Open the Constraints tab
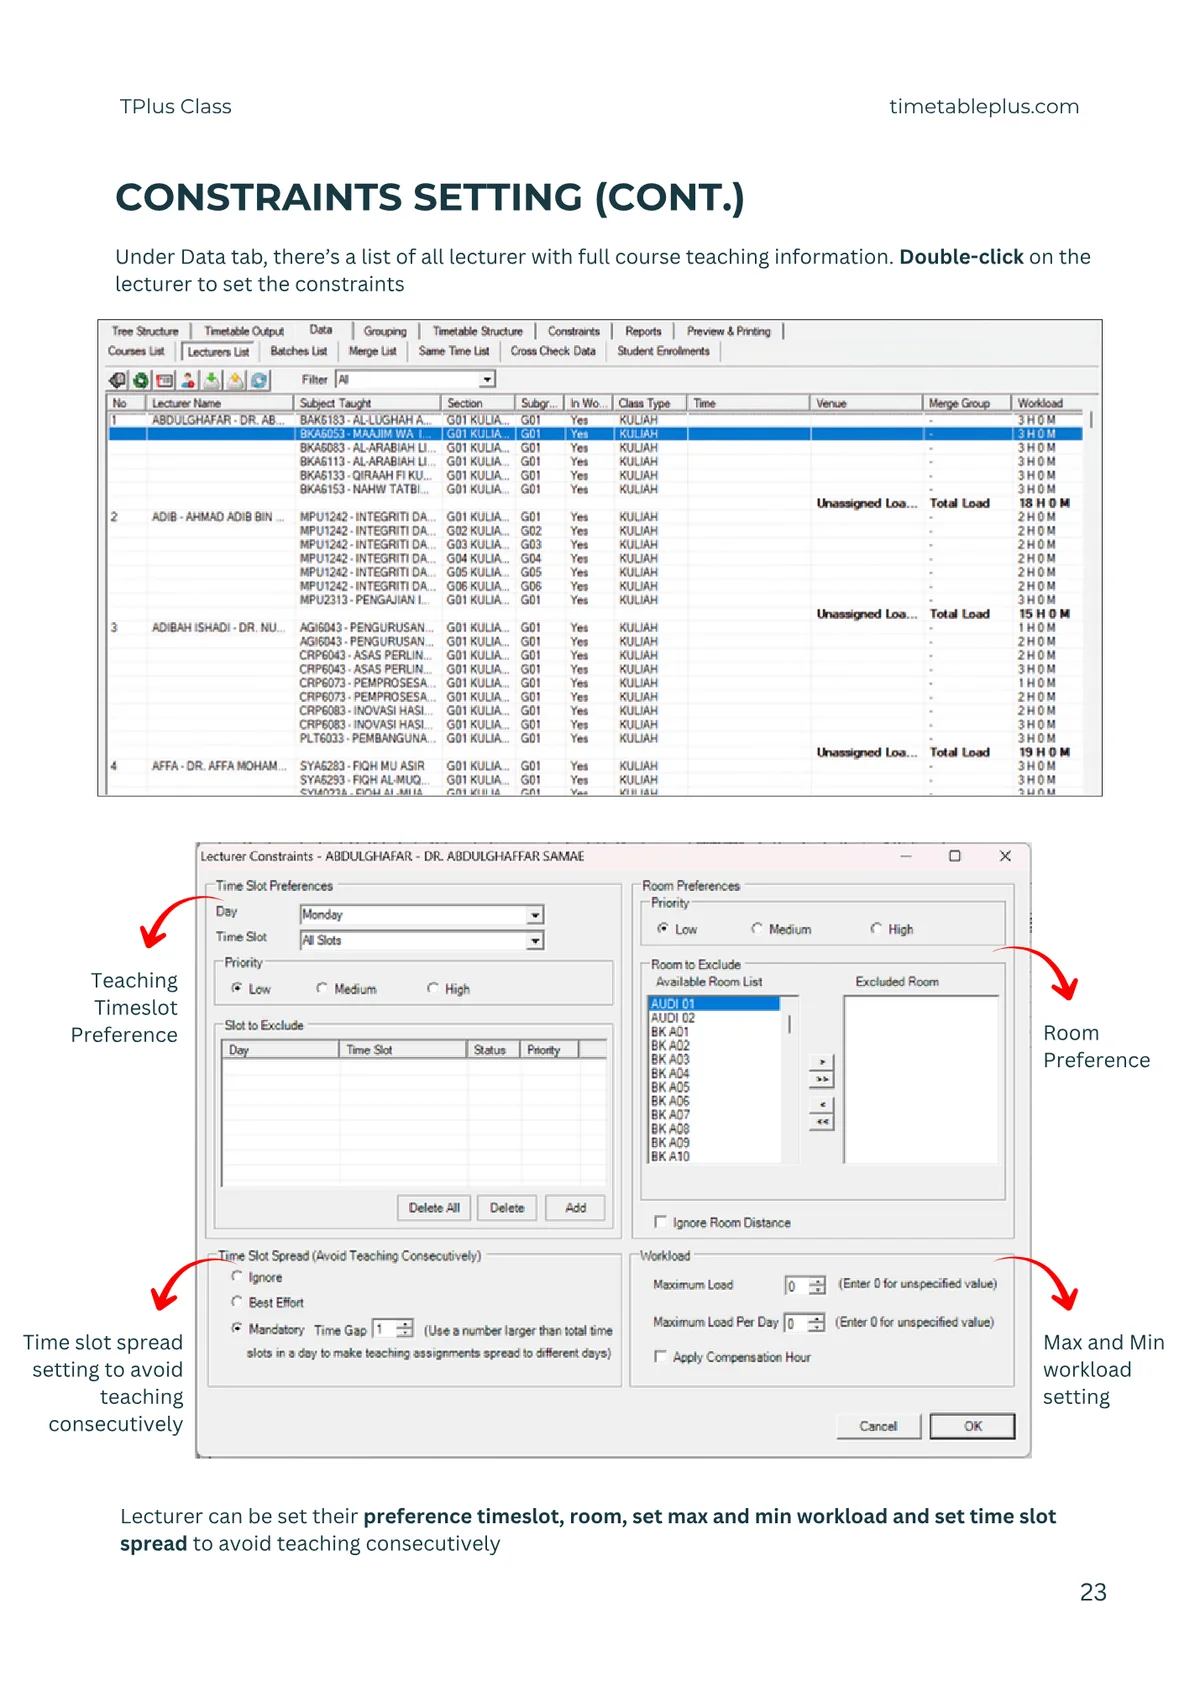1200x1697 pixels. coord(574,331)
